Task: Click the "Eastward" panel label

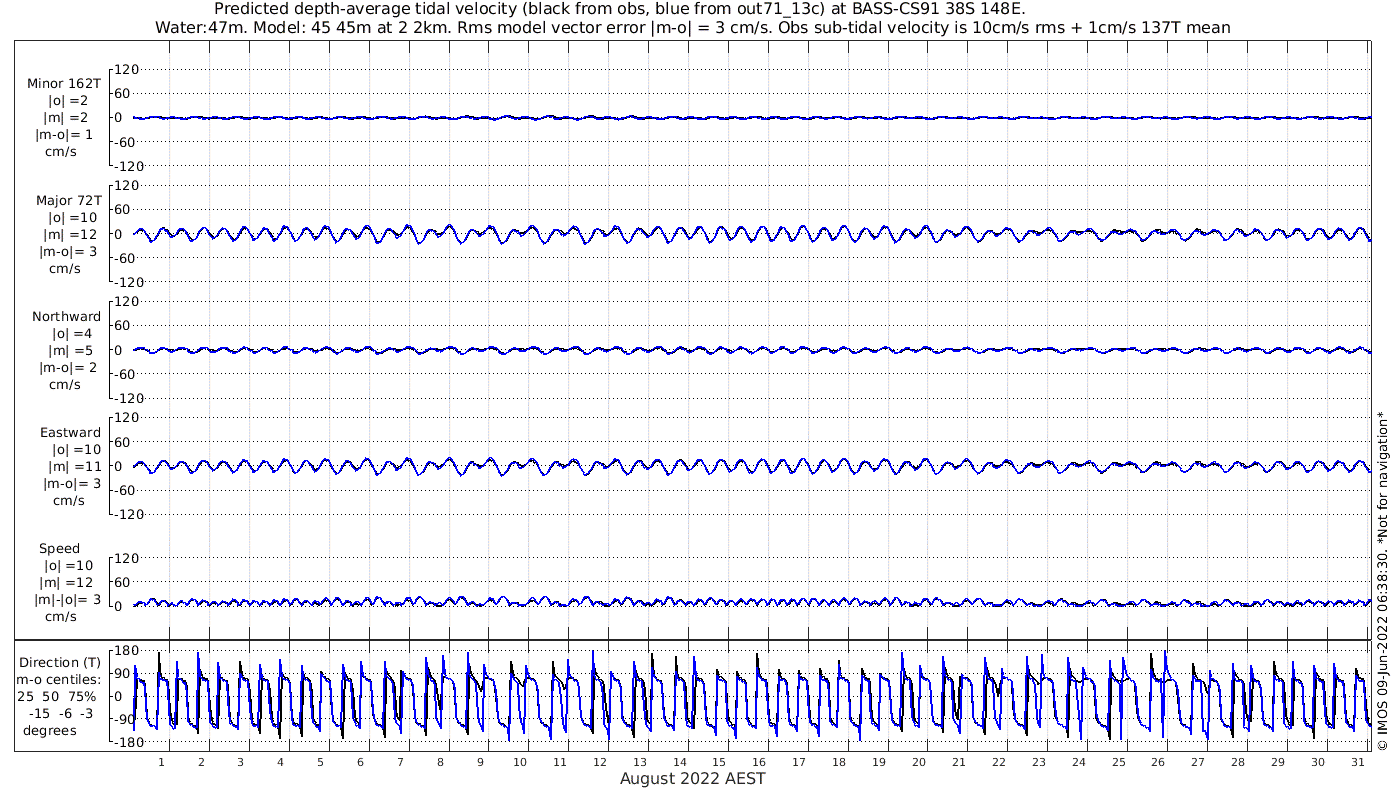Action: (70, 432)
